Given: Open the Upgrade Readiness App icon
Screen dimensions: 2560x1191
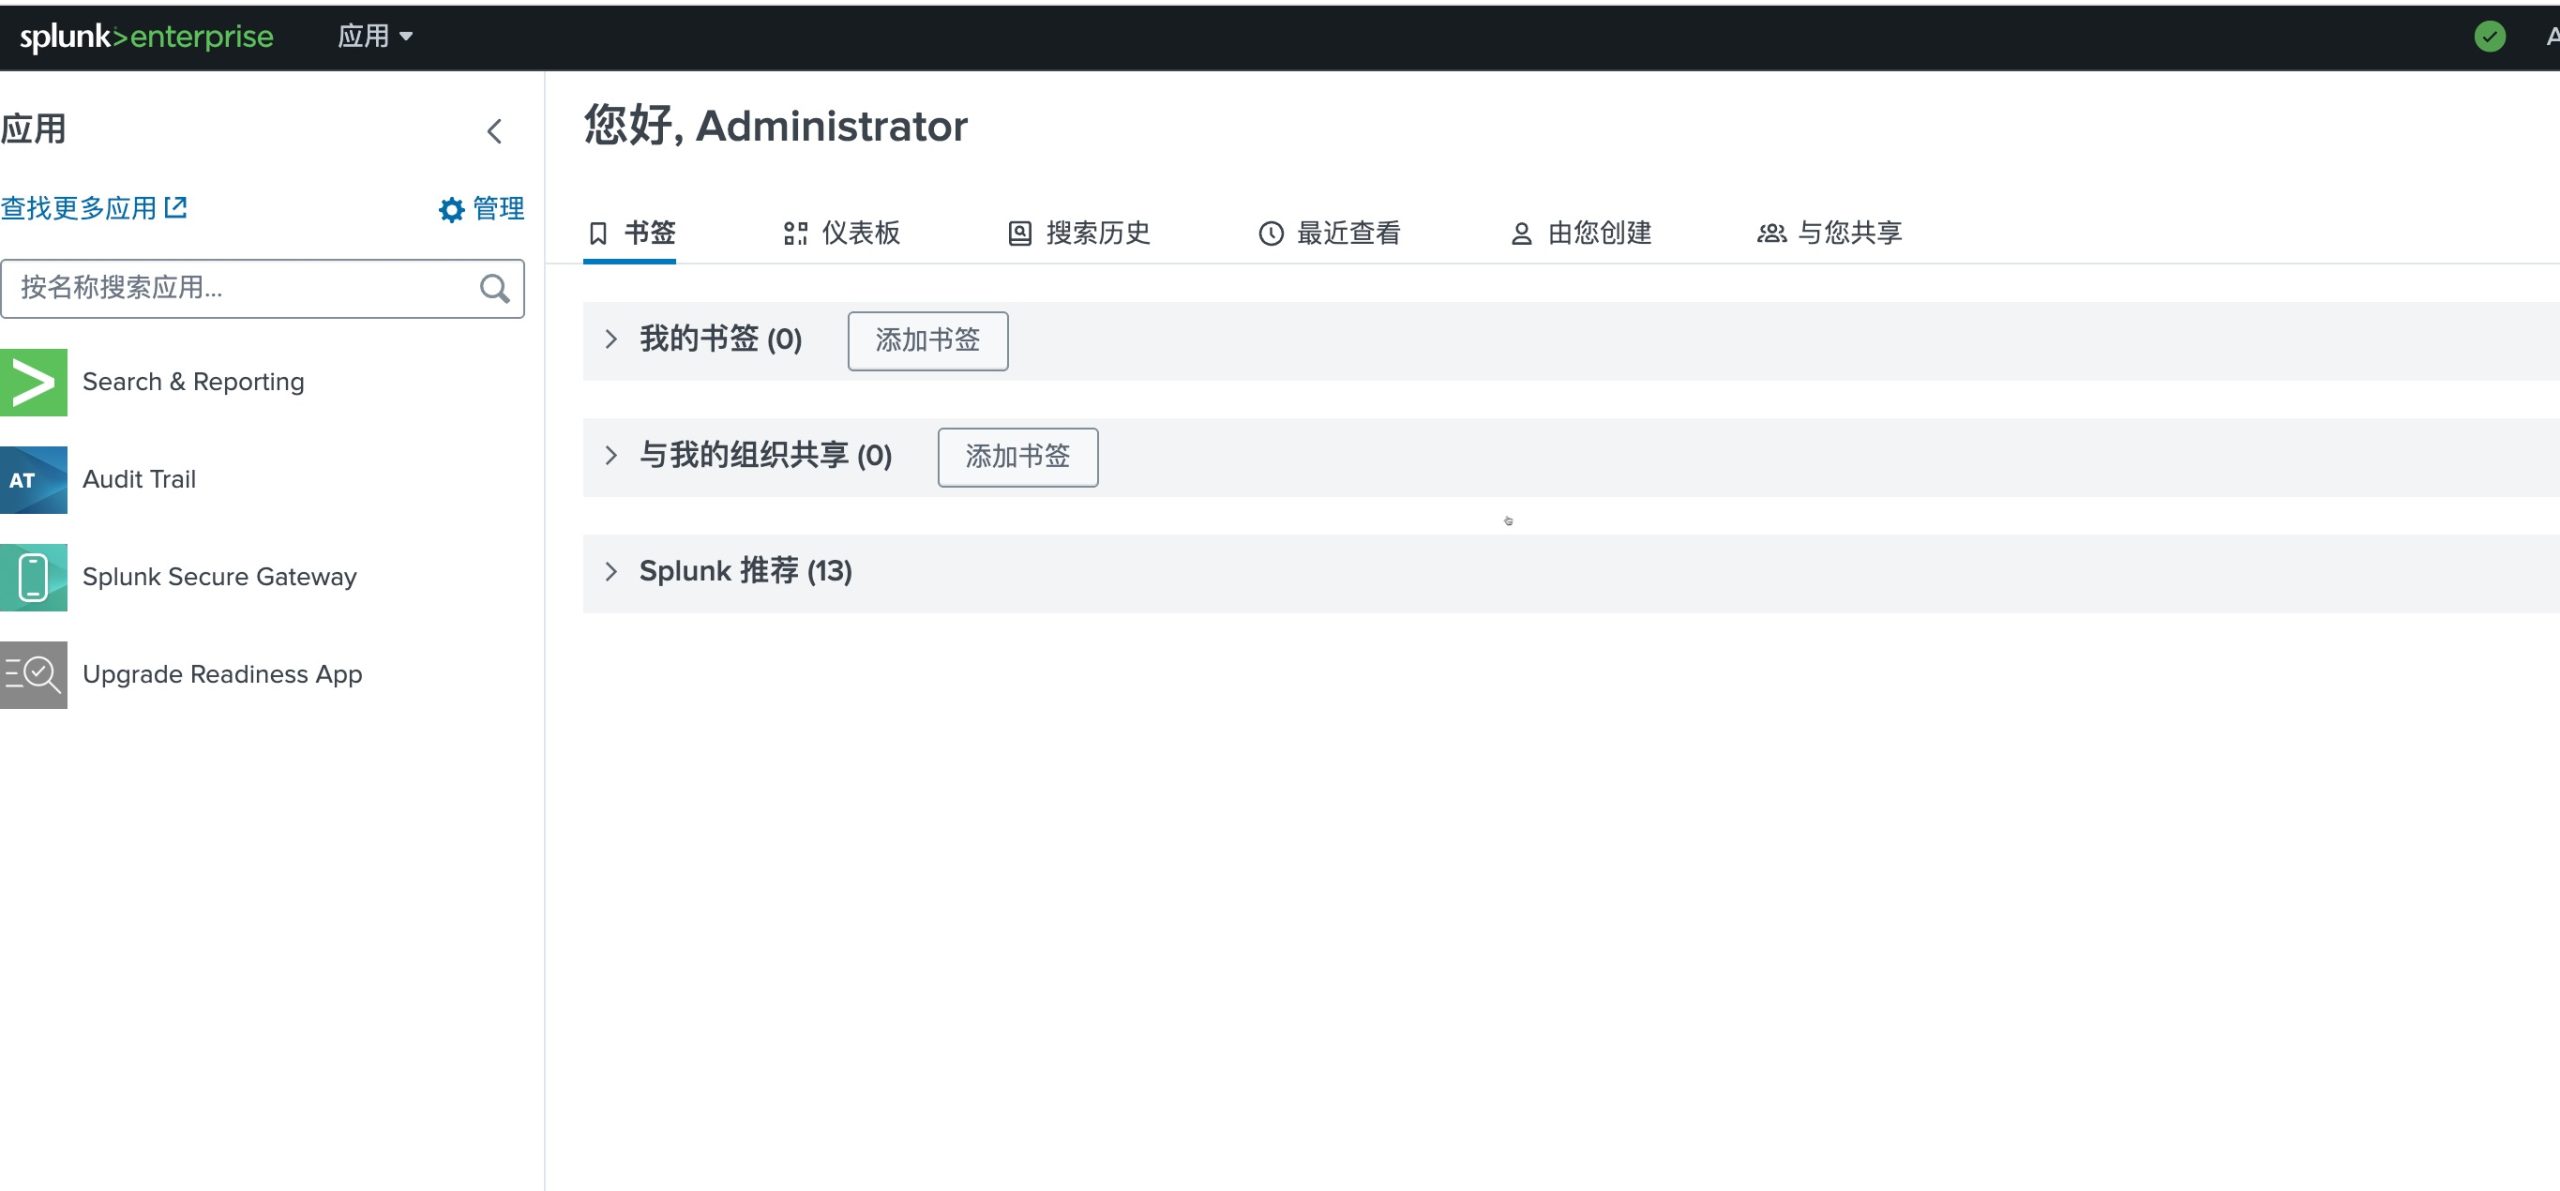Looking at the screenshot, I should tap(34, 675).
